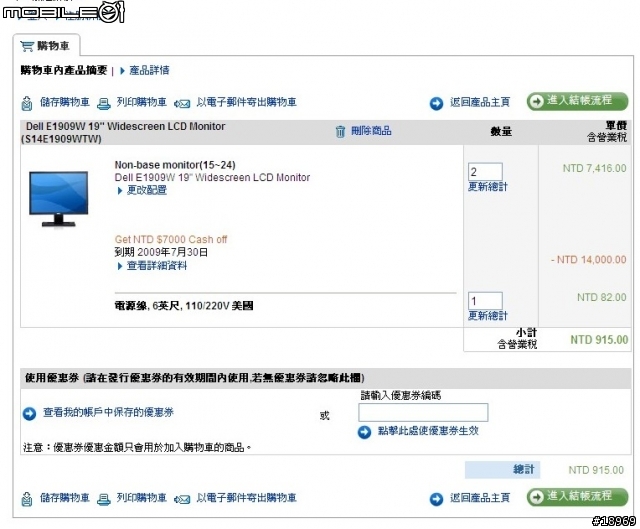The image size is (640, 529).
Task: Click the 電源線, 6英尺, 110/220V 美國 text
Action: click(184, 306)
